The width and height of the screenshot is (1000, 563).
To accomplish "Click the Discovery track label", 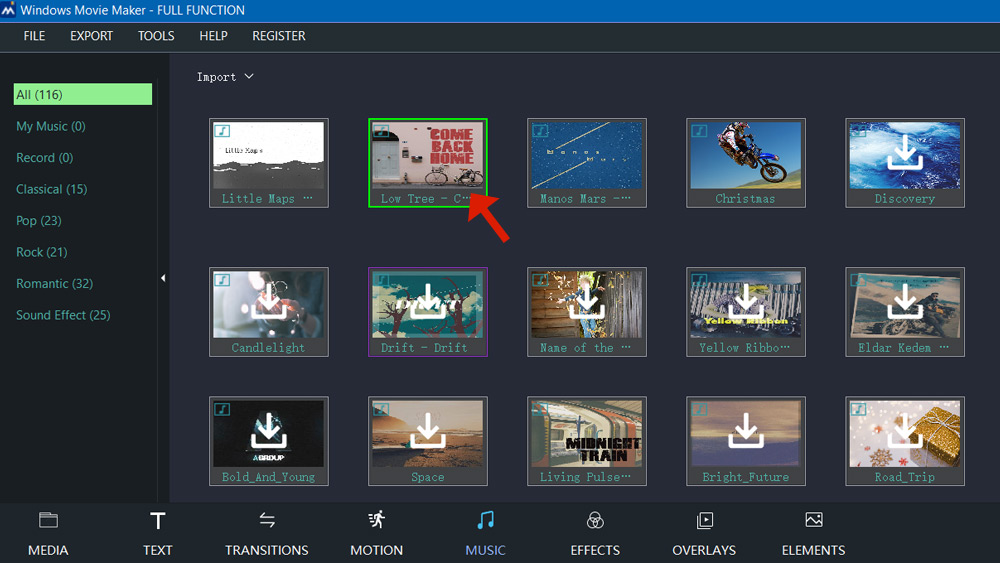I will (x=904, y=199).
